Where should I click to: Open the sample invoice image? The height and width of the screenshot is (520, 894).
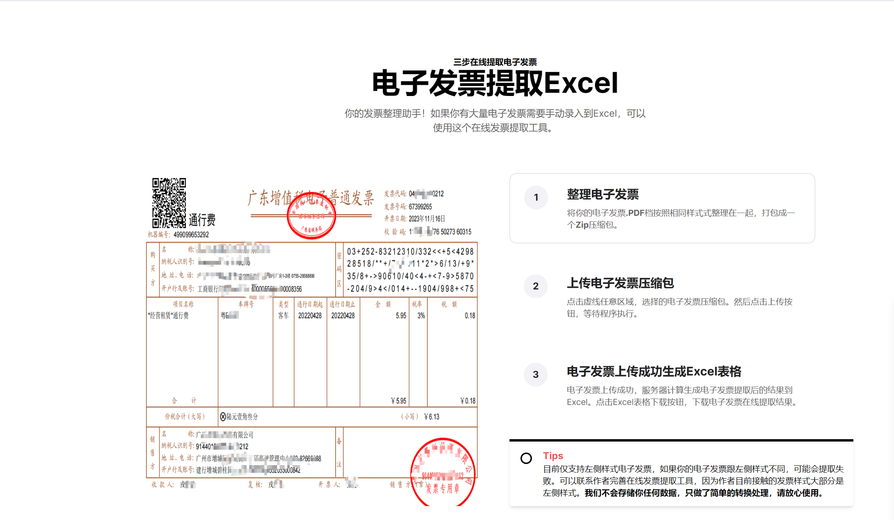point(312,342)
